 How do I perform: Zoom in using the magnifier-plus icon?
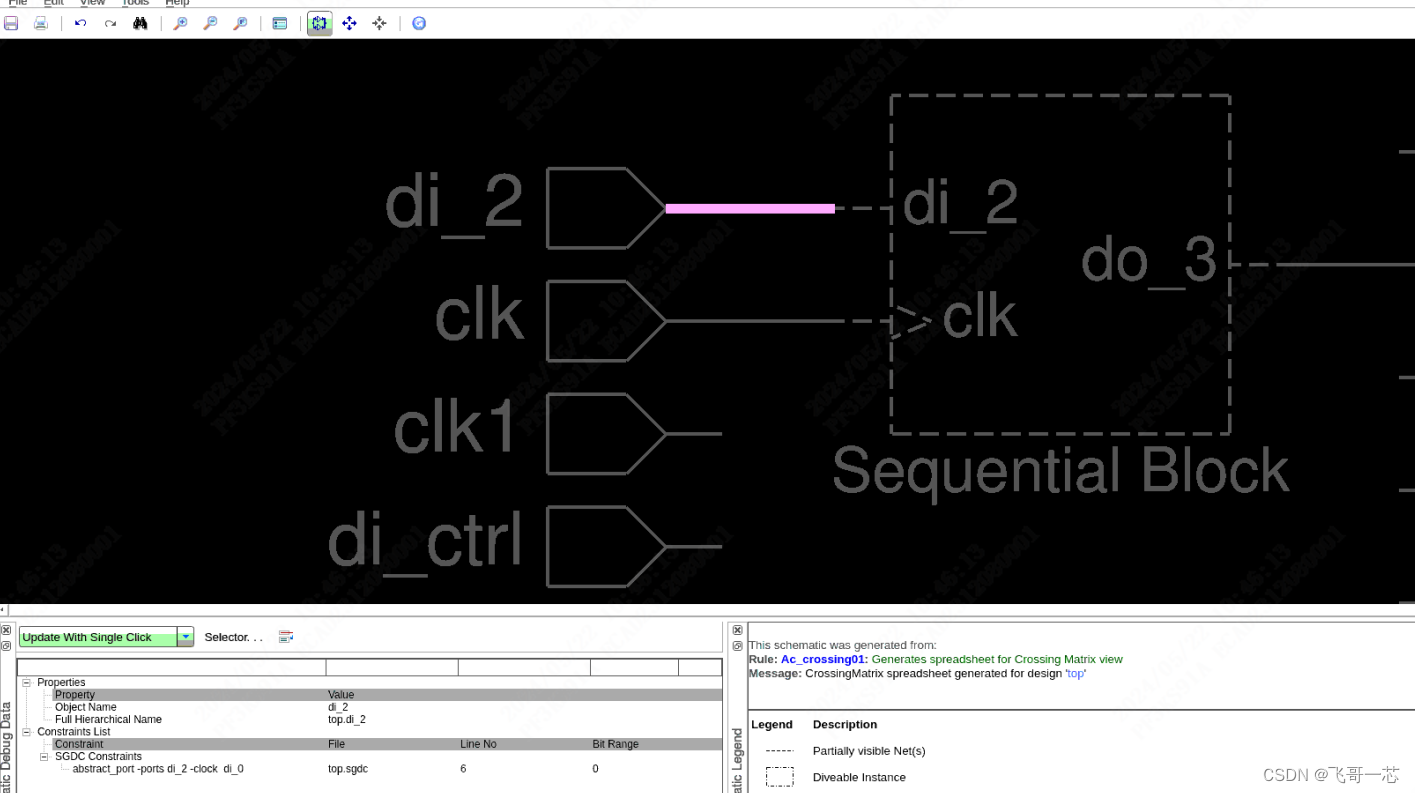click(180, 23)
